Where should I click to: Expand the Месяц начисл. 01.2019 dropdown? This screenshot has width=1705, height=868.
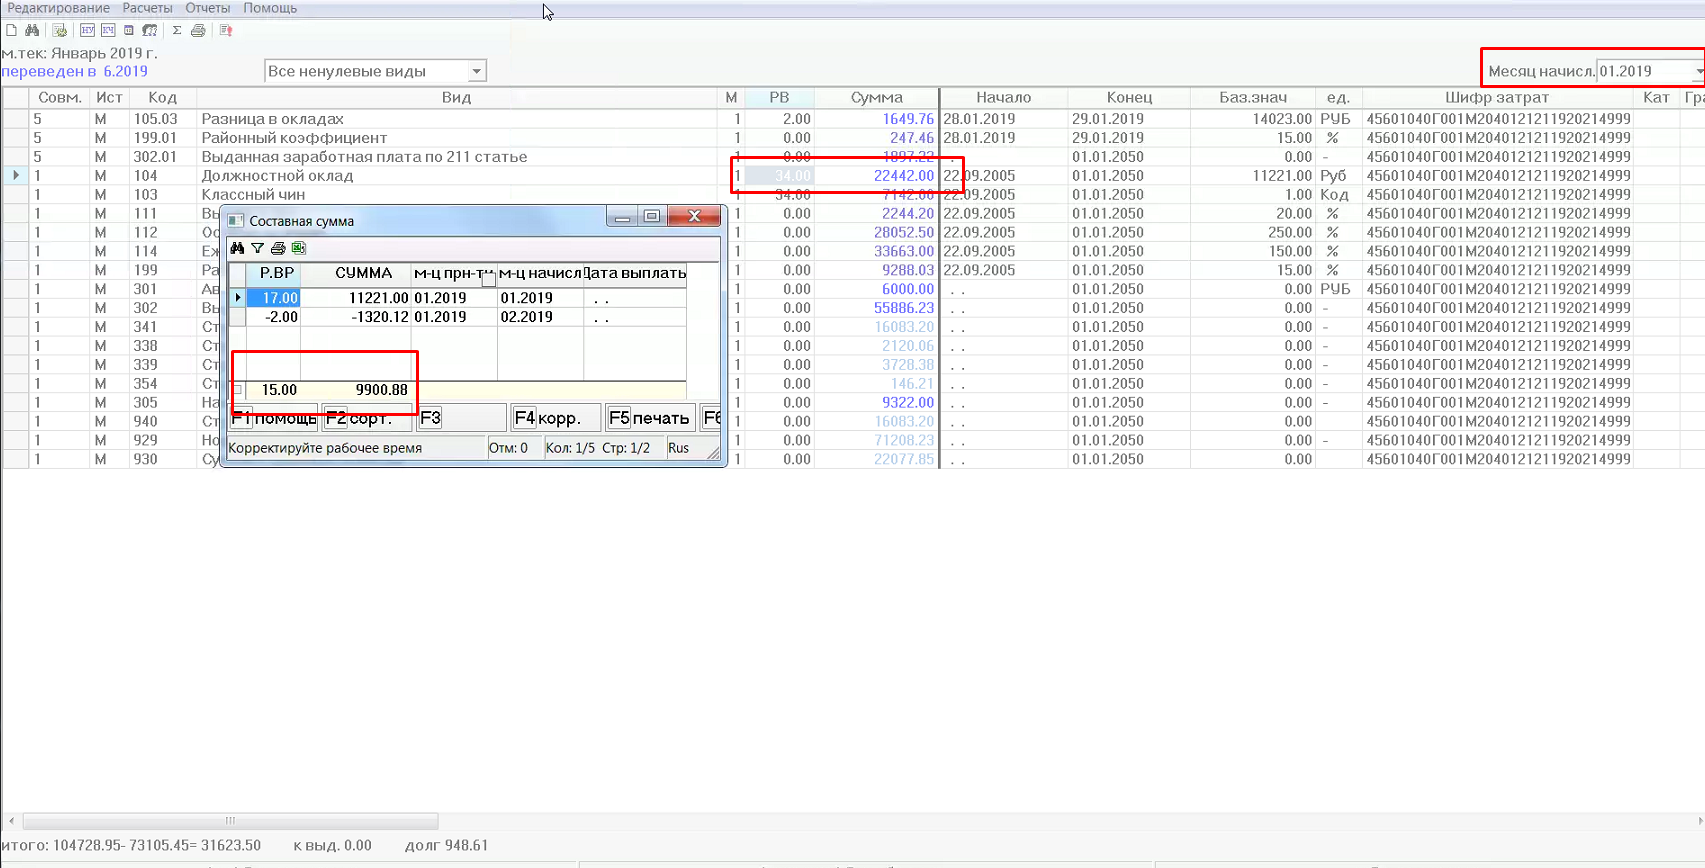point(1697,71)
